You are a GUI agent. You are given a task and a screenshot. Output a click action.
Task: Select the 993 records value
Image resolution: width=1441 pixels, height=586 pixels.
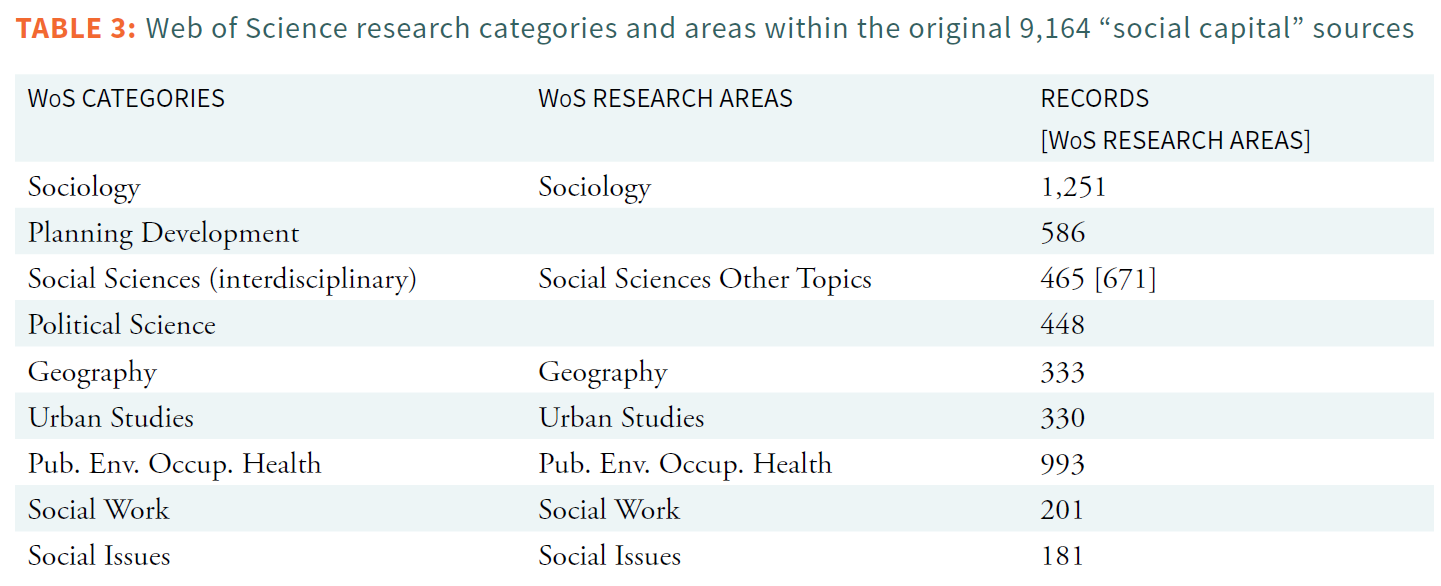1062,464
